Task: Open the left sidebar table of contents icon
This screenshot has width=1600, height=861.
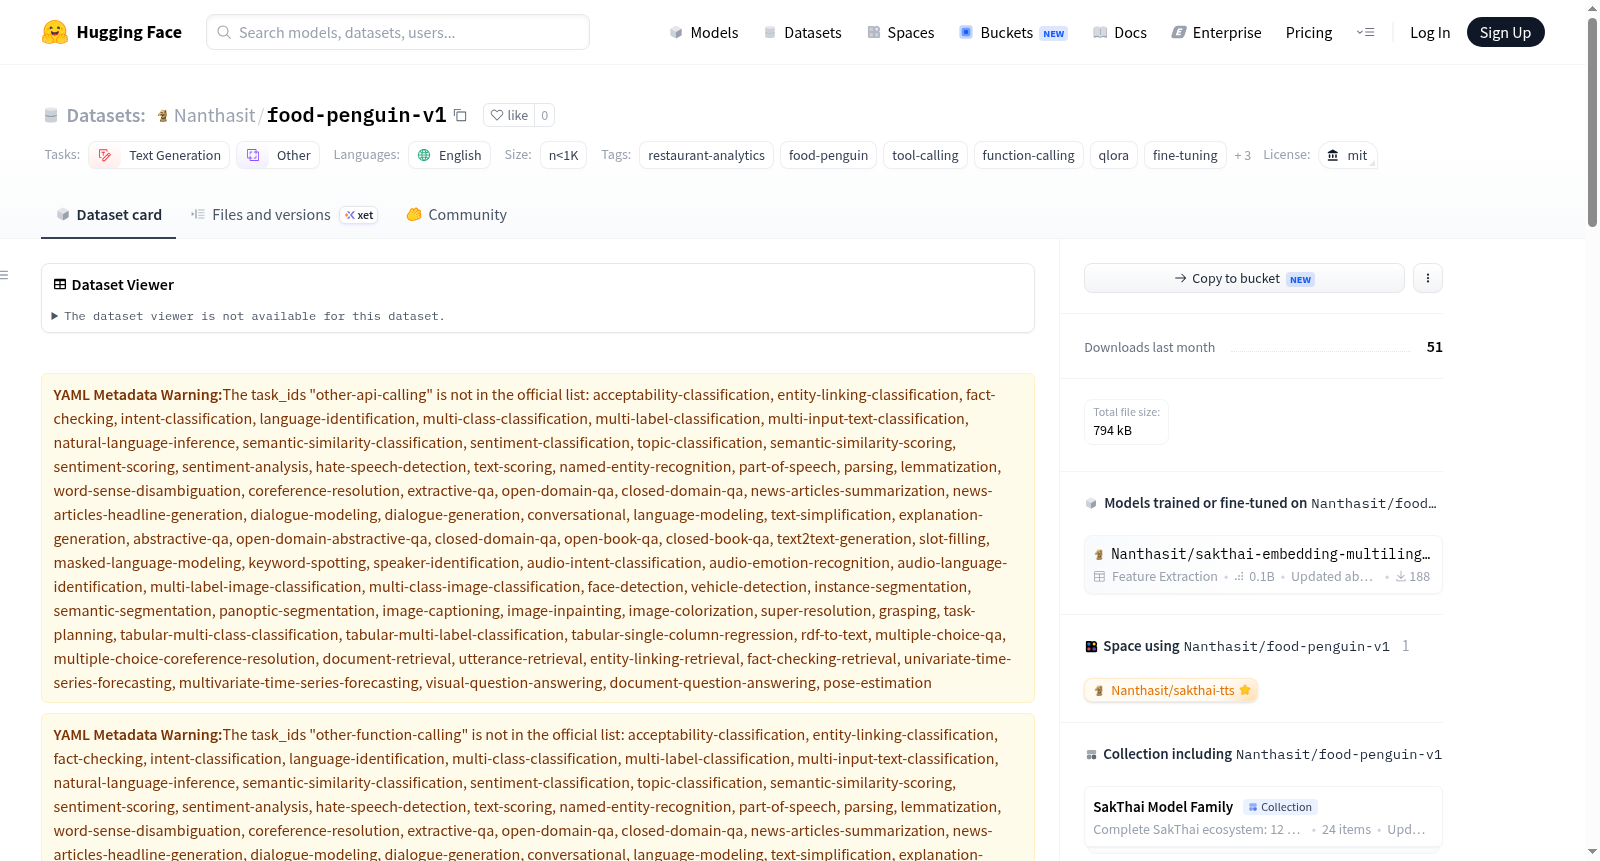Action: [5, 275]
